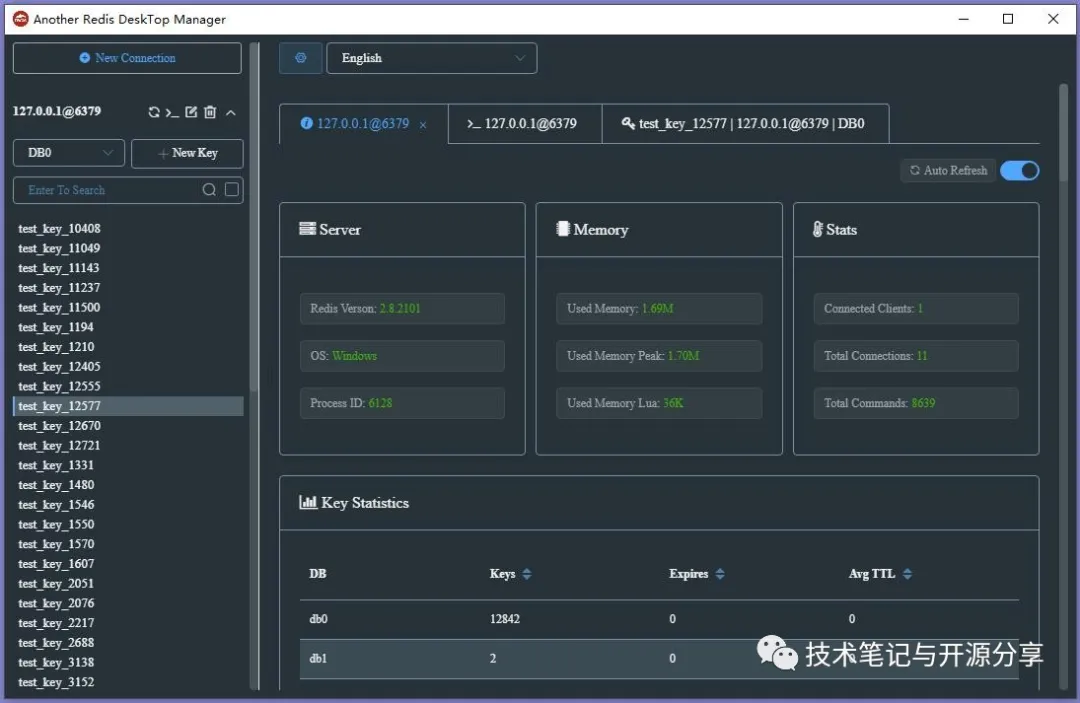Click the db0 row in Key Statistics
The height and width of the screenshot is (703, 1080).
click(659, 619)
